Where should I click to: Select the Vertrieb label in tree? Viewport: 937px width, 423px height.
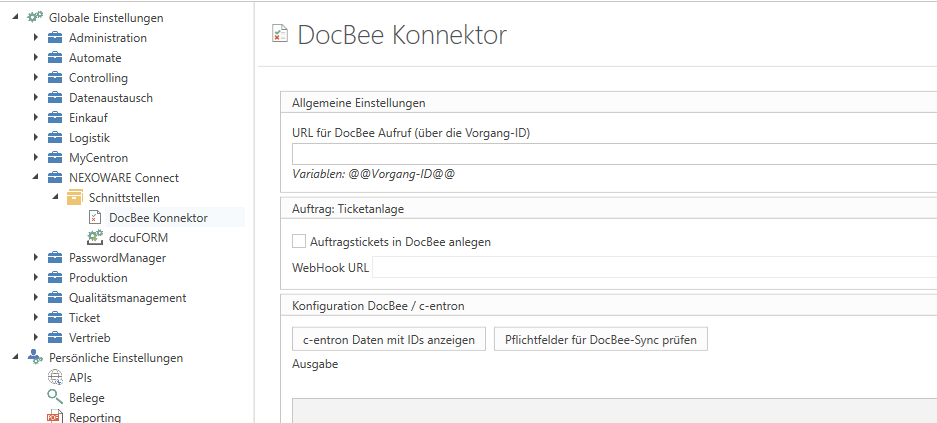90,338
